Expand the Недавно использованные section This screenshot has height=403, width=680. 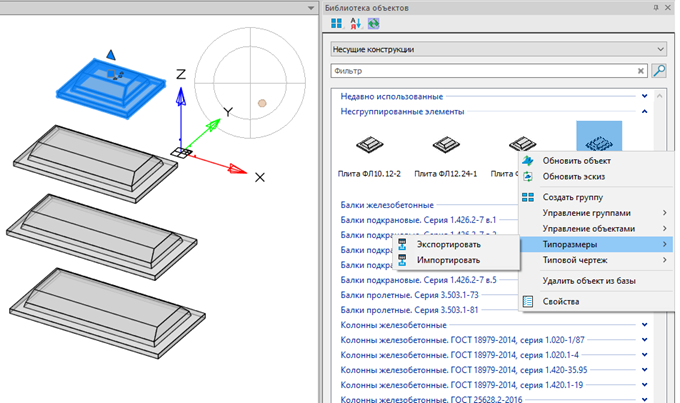(x=645, y=97)
